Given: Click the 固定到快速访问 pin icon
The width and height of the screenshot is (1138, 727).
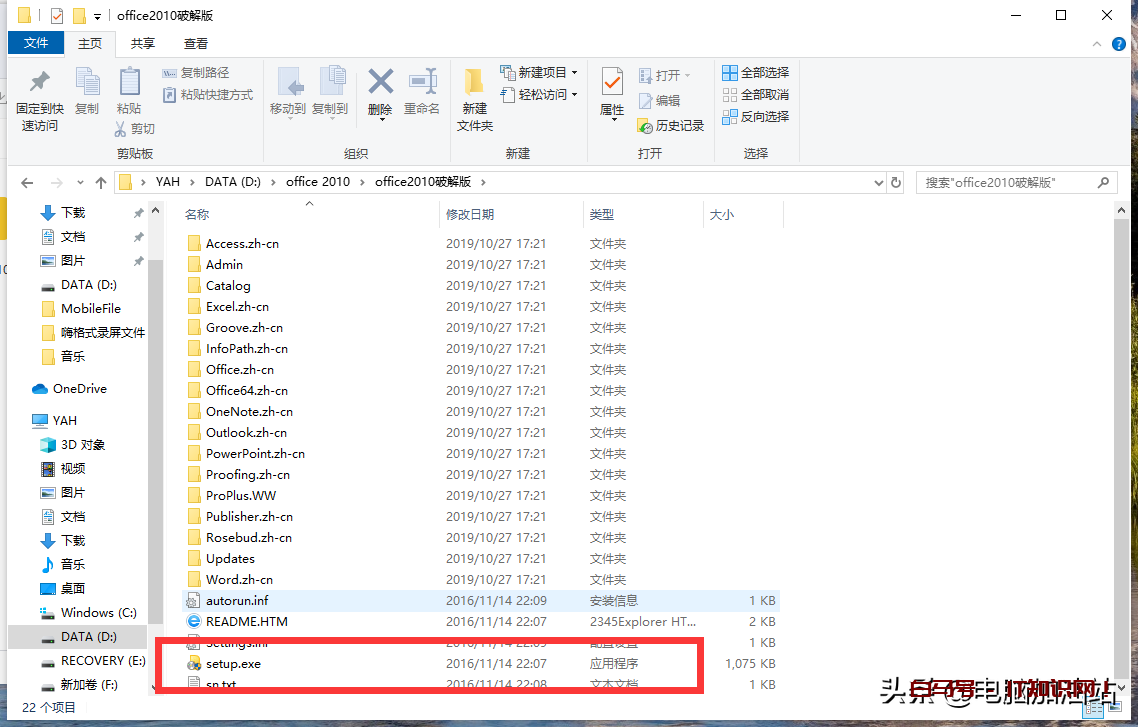Looking at the screenshot, I should (39, 82).
